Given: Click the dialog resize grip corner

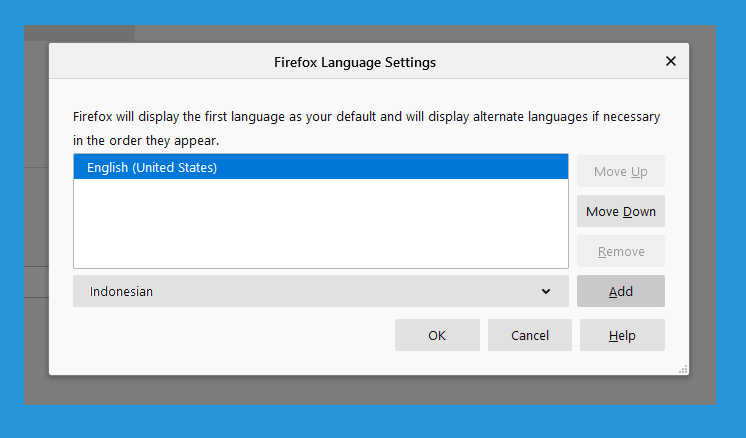Looking at the screenshot, I should [683, 370].
